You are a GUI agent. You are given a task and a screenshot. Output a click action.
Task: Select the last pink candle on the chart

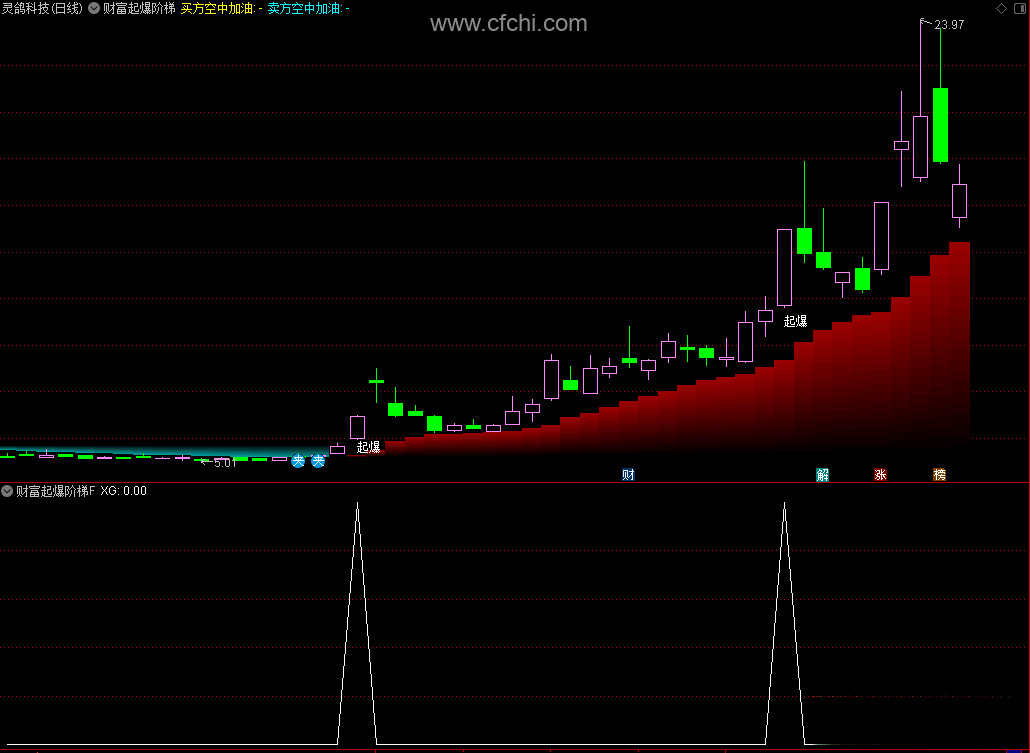click(959, 201)
